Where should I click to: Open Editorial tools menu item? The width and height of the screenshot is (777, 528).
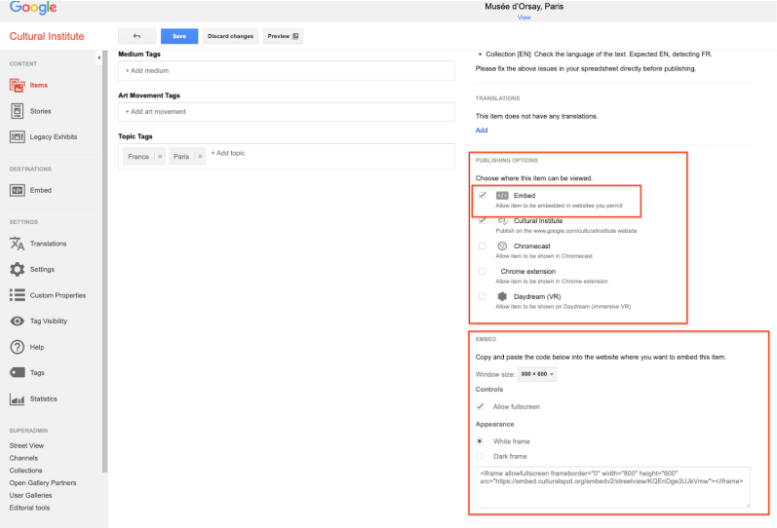(x=30, y=508)
